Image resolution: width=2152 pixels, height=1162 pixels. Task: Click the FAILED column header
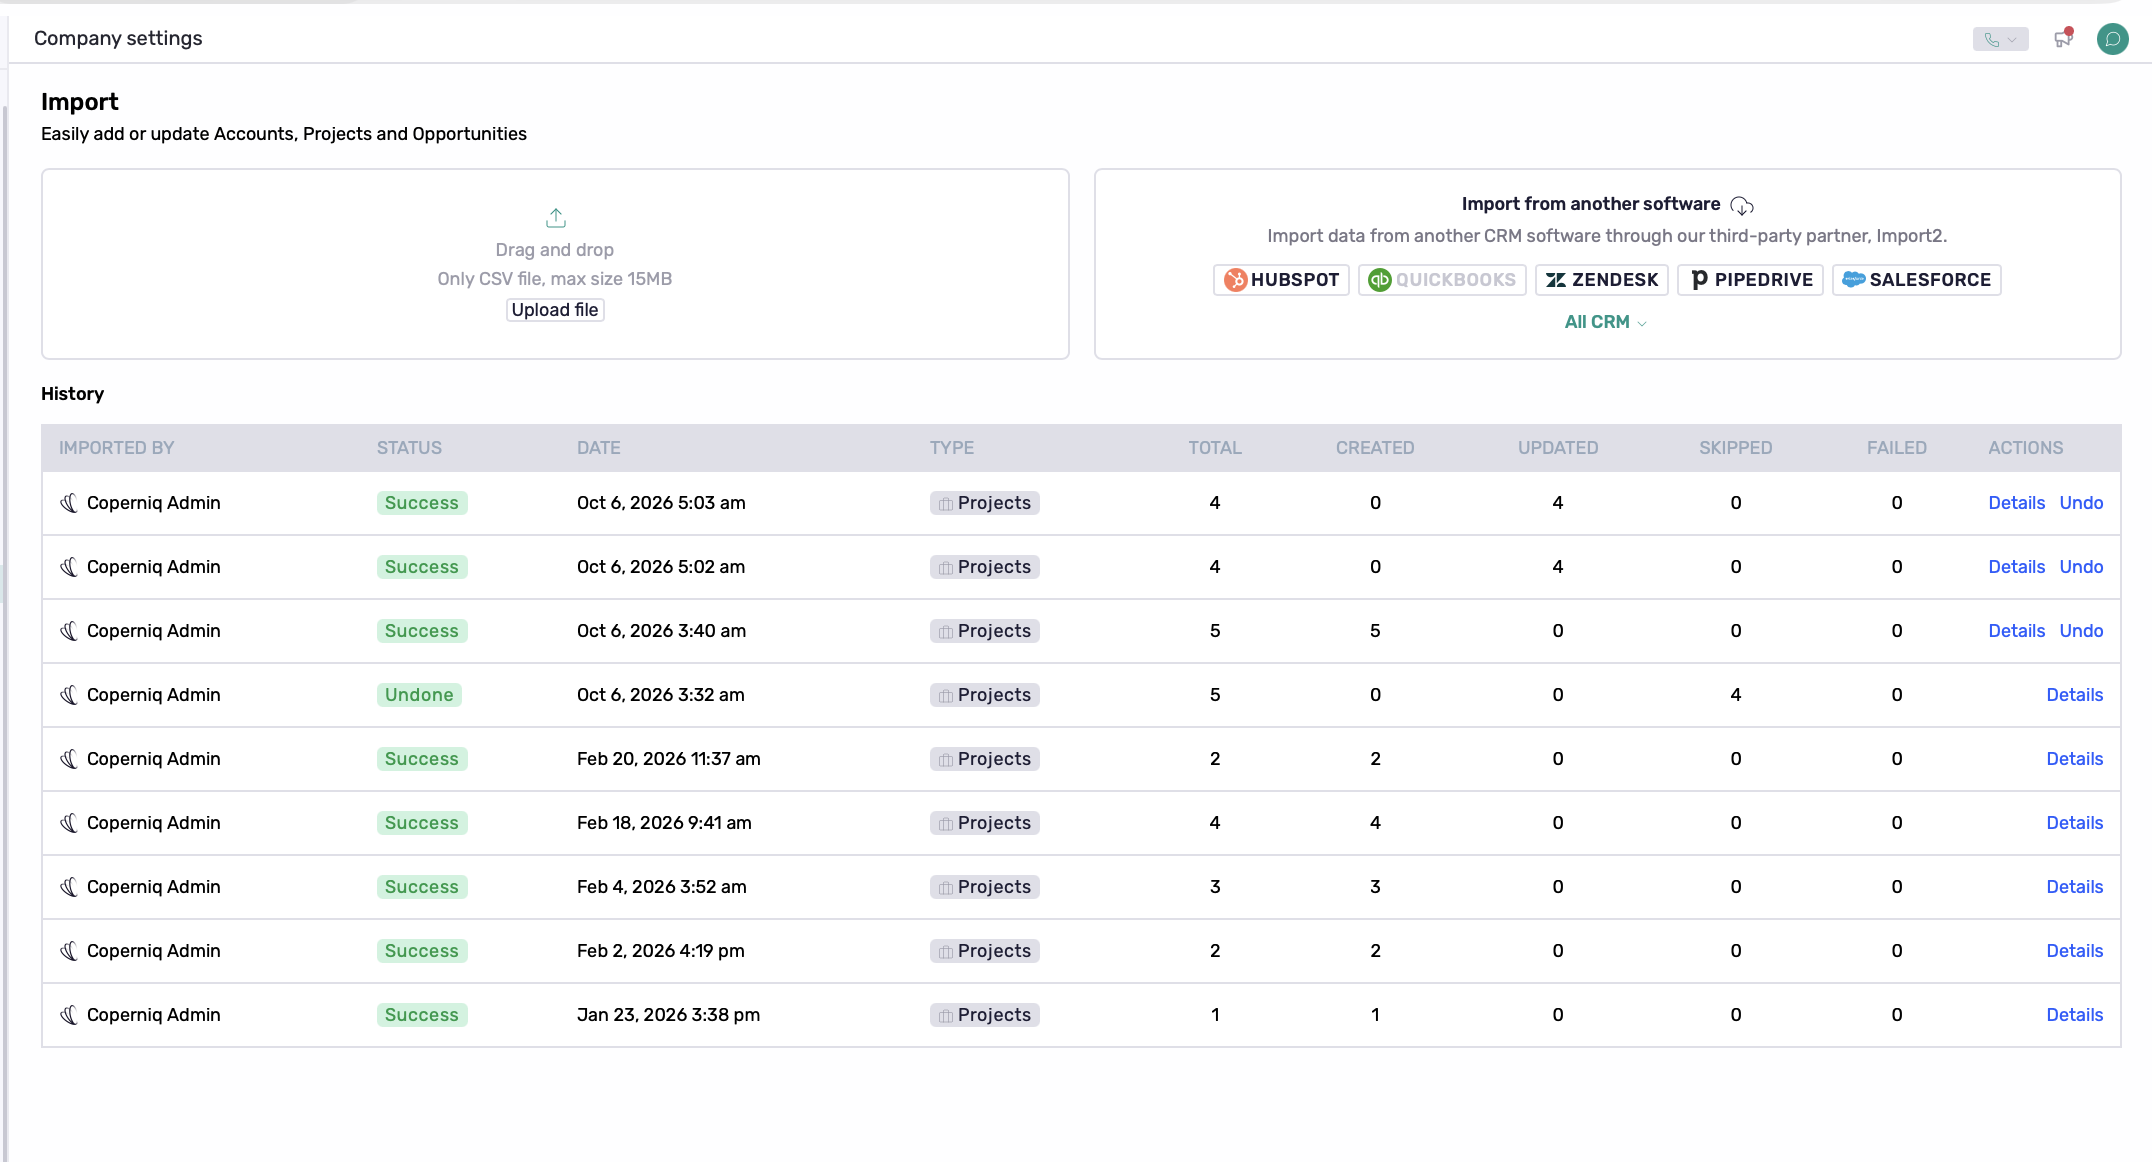(x=1897, y=448)
